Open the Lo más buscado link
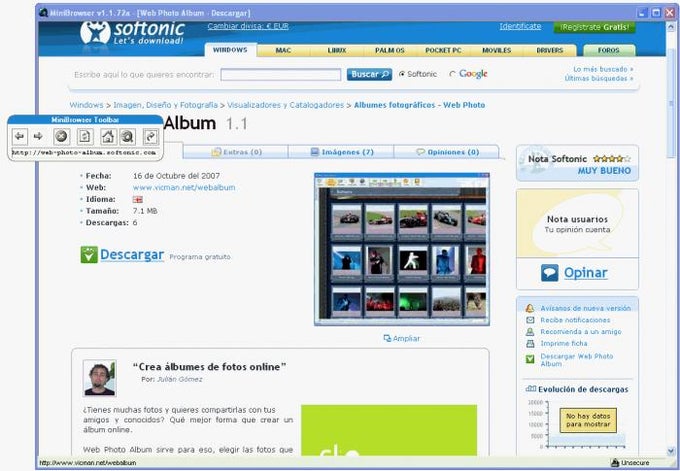Viewport: 680px width, 471px height. 603,69
